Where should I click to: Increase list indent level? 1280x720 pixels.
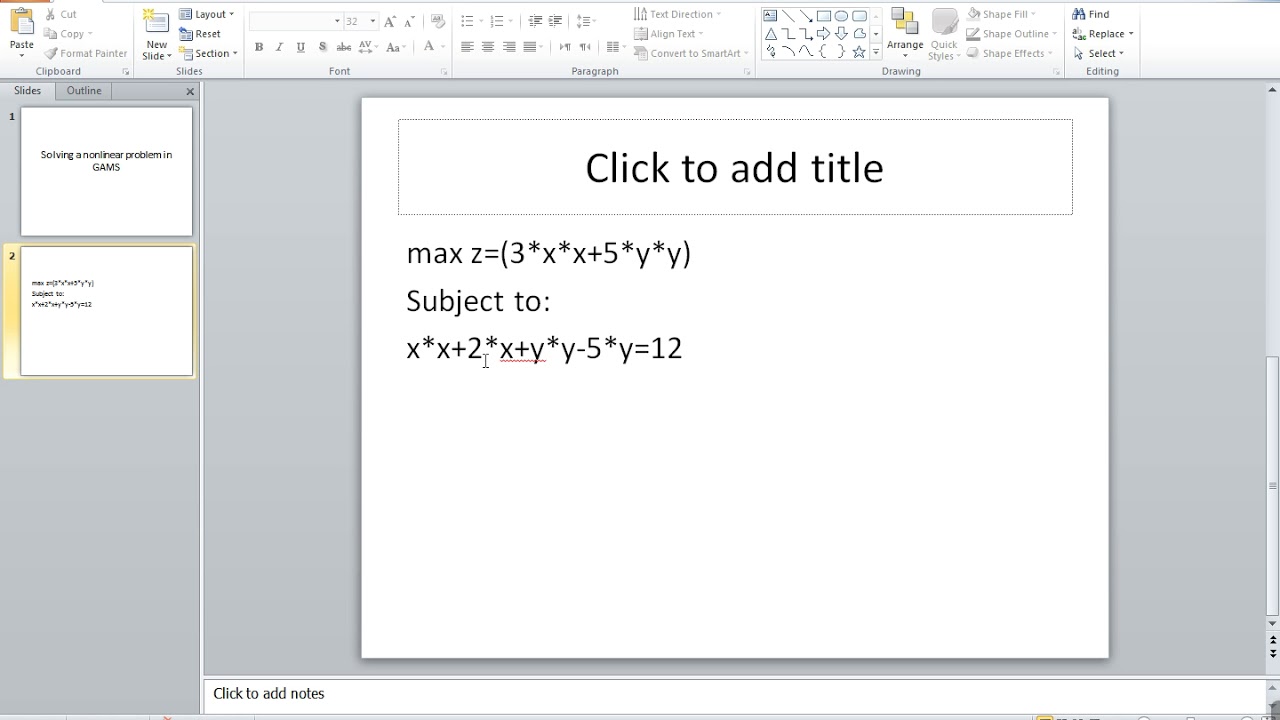coord(556,21)
